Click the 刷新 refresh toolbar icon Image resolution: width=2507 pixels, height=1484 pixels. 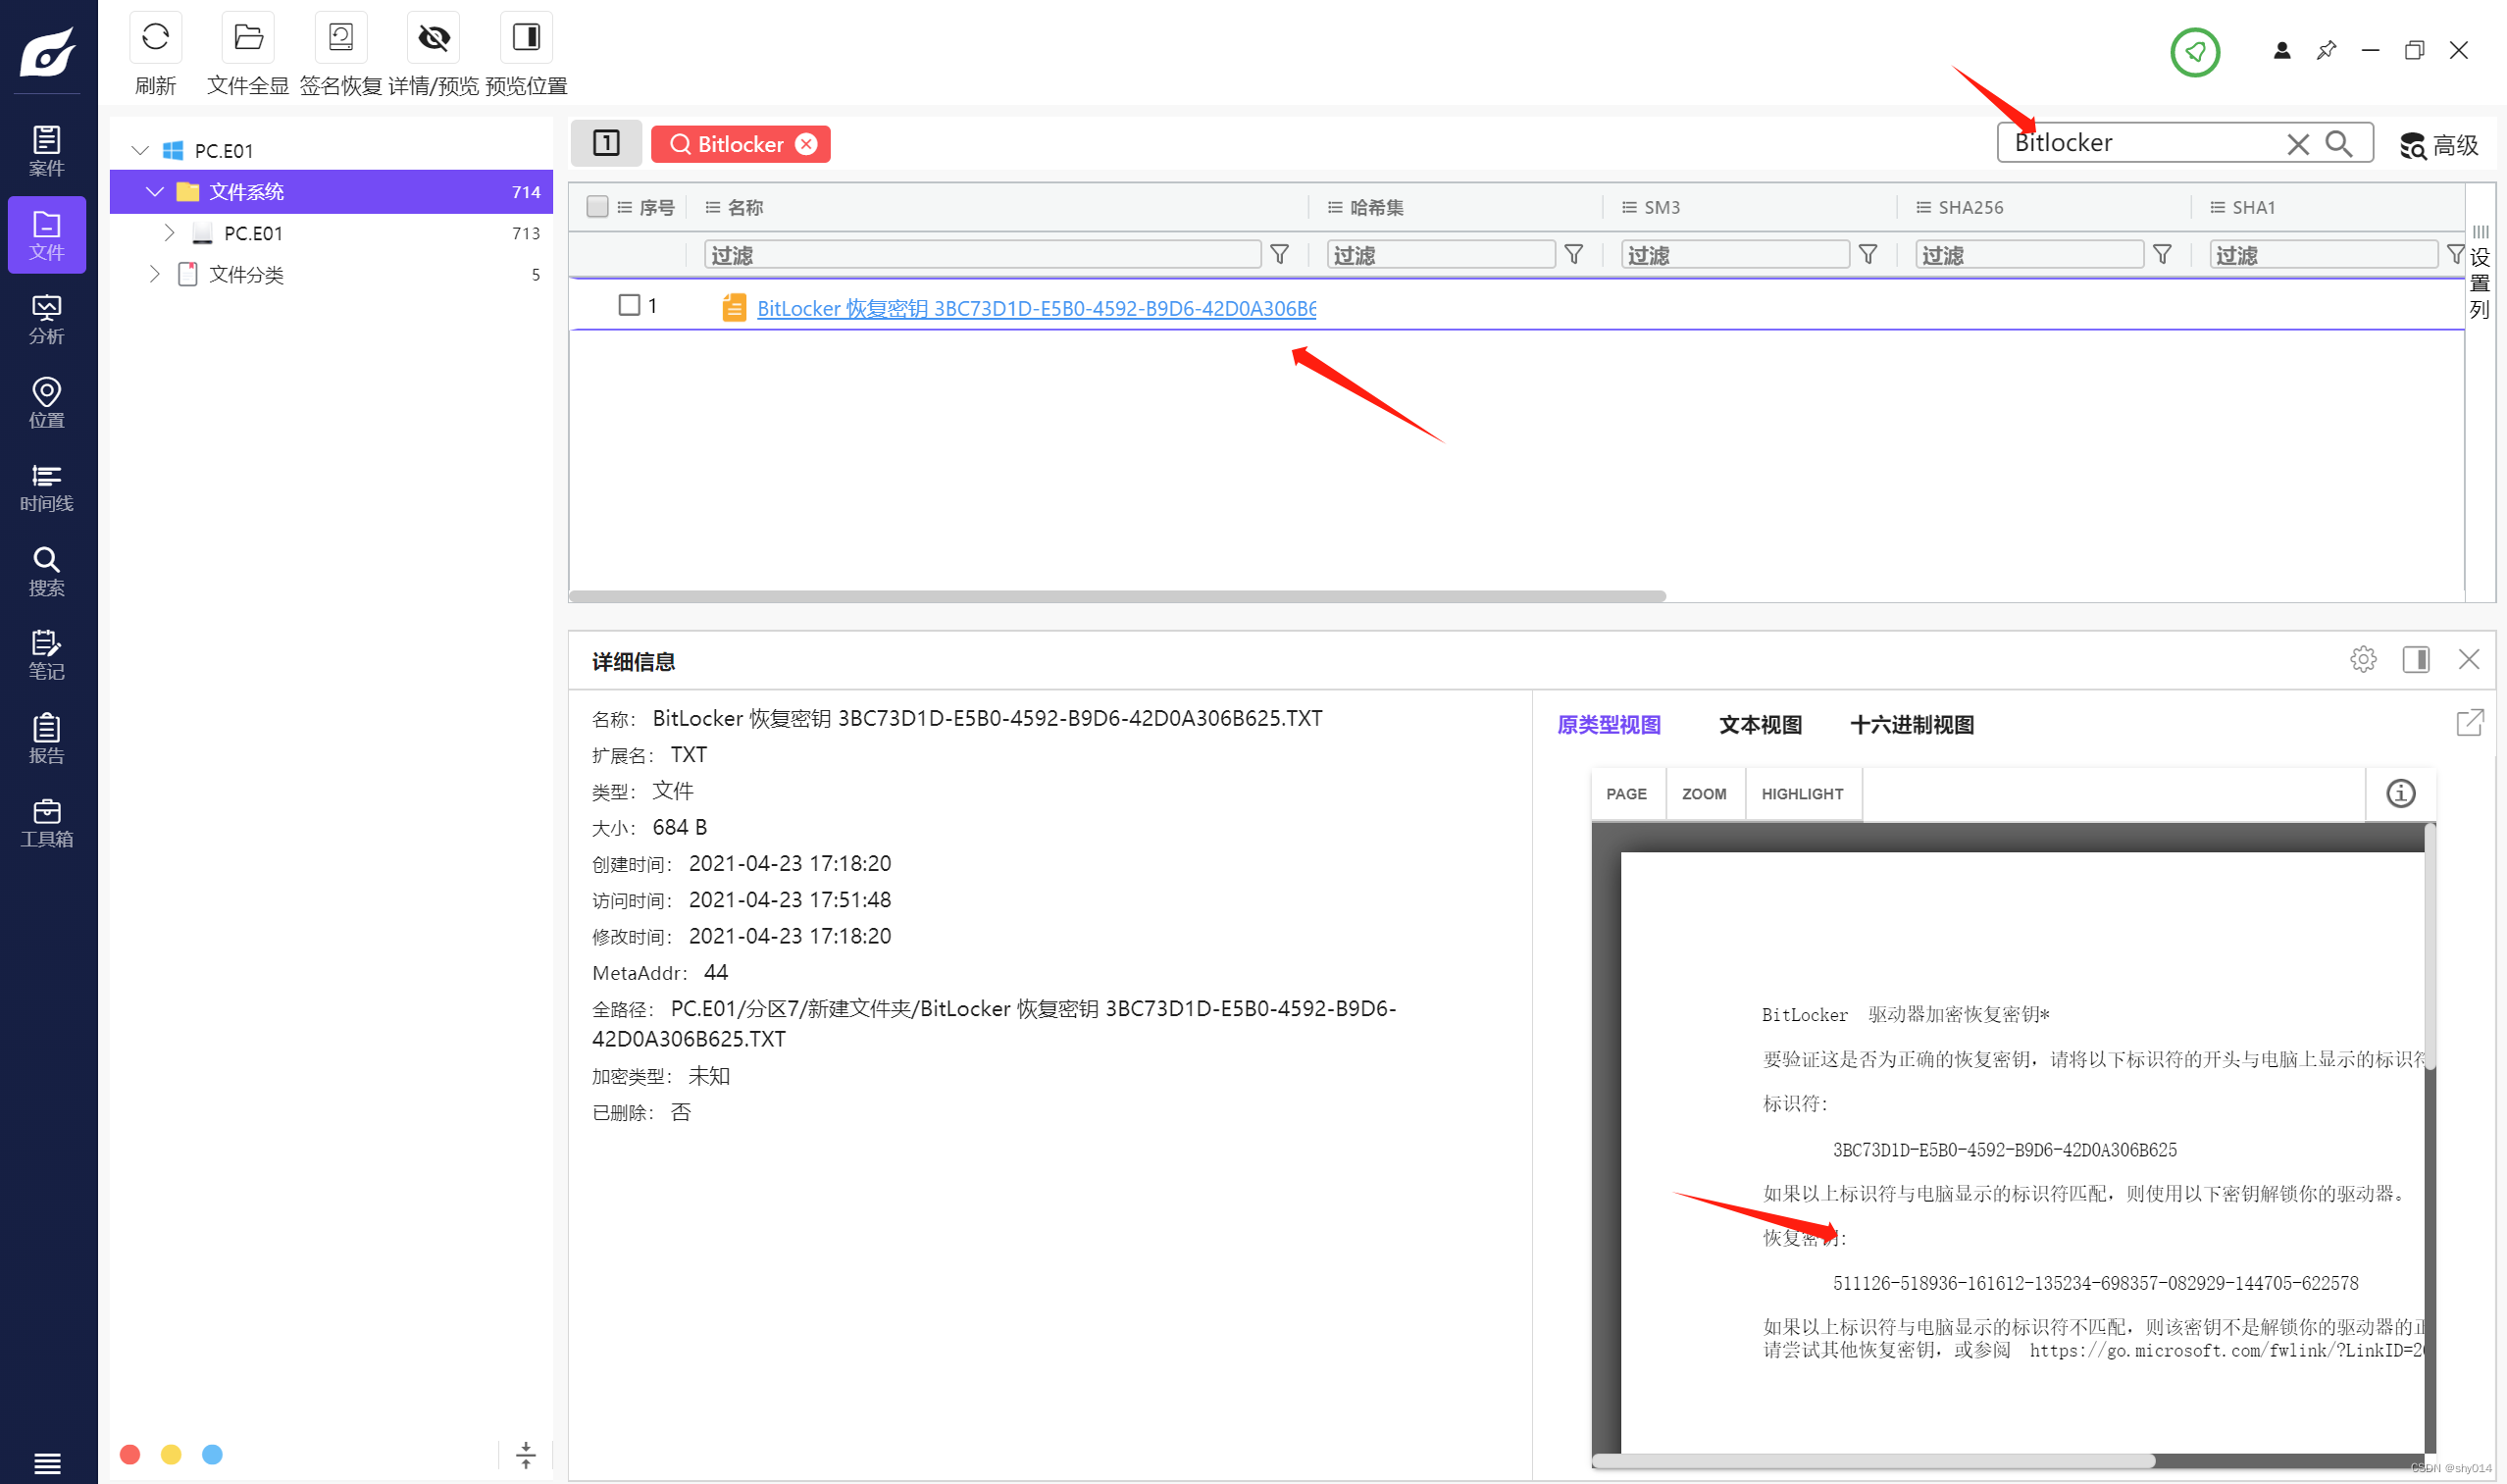pyautogui.click(x=155, y=38)
